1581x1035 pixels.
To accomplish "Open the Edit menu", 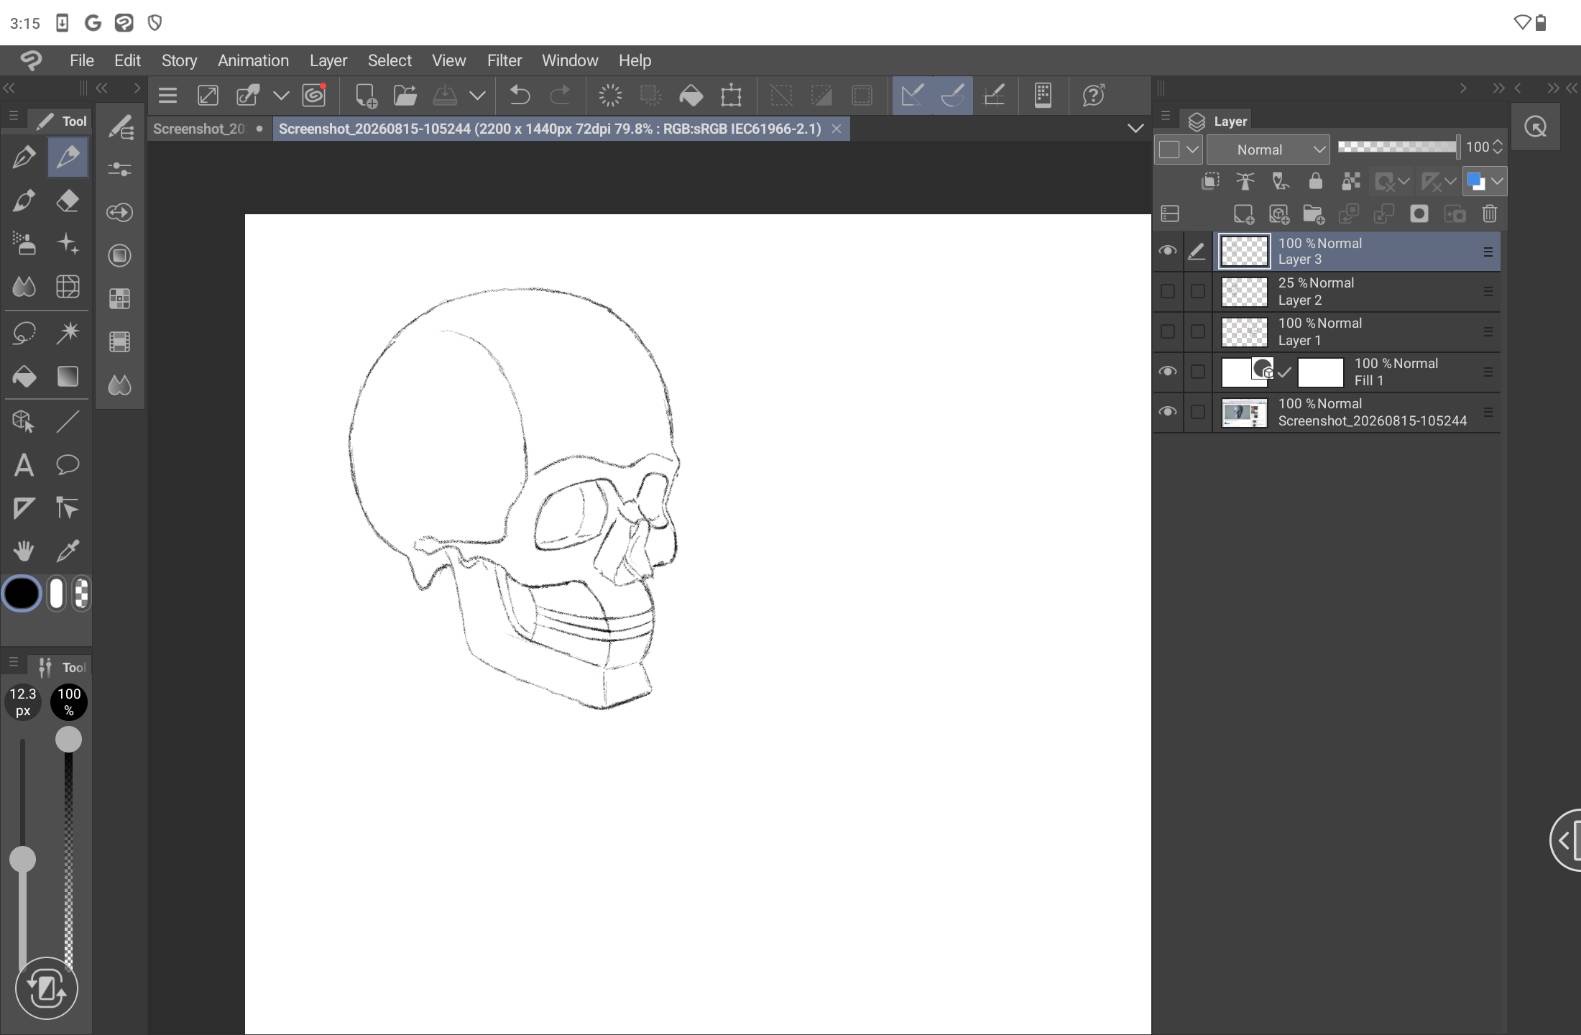I will [x=127, y=60].
